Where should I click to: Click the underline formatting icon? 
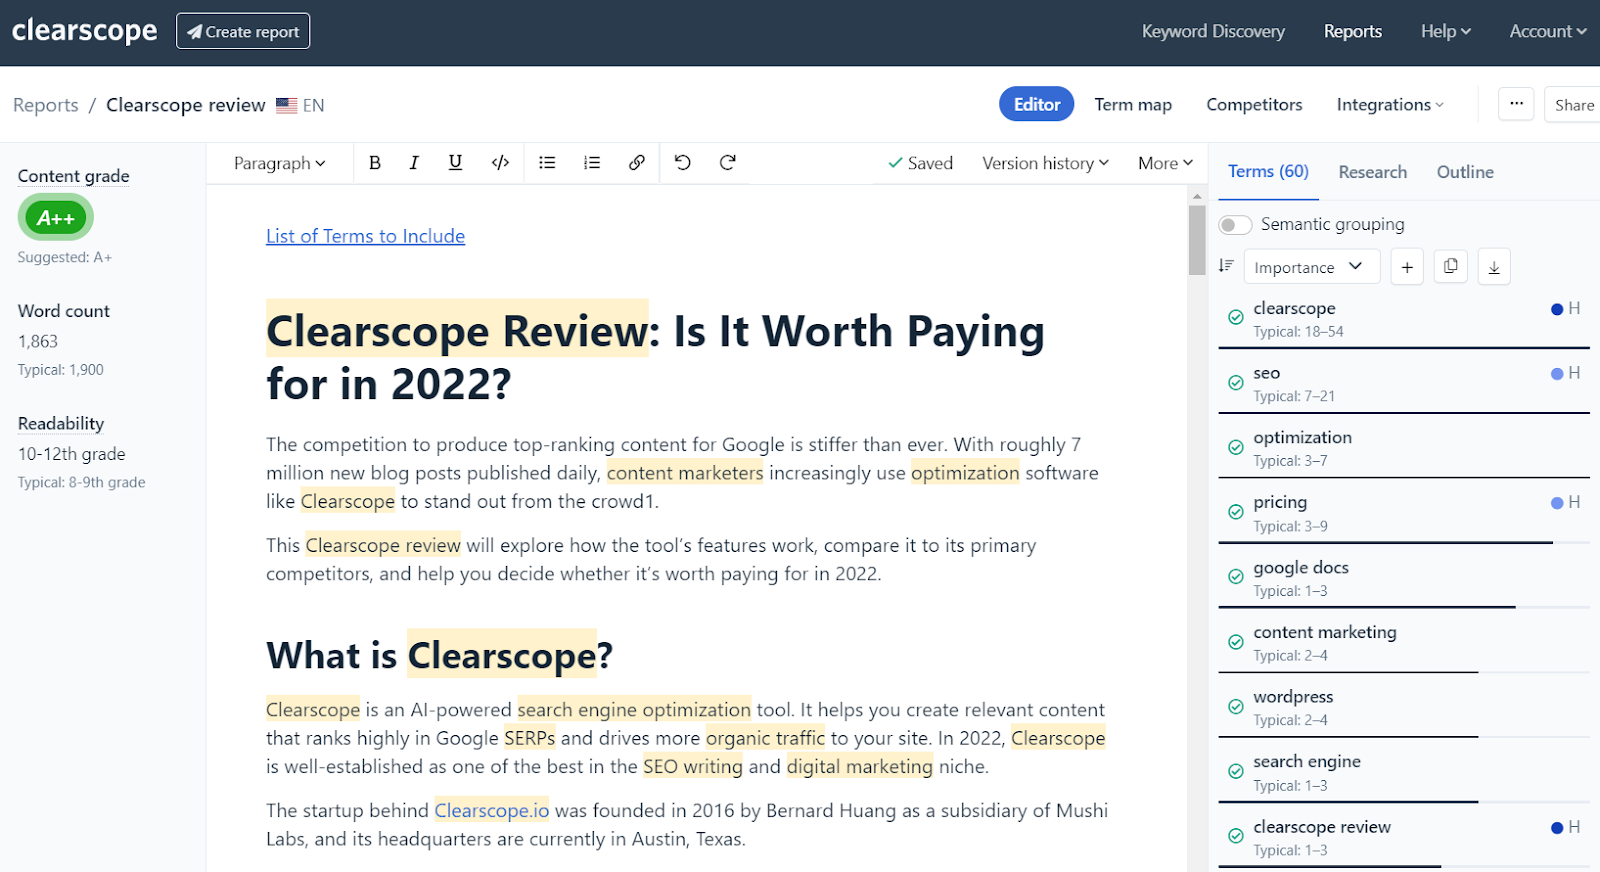click(x=455, y=163)
